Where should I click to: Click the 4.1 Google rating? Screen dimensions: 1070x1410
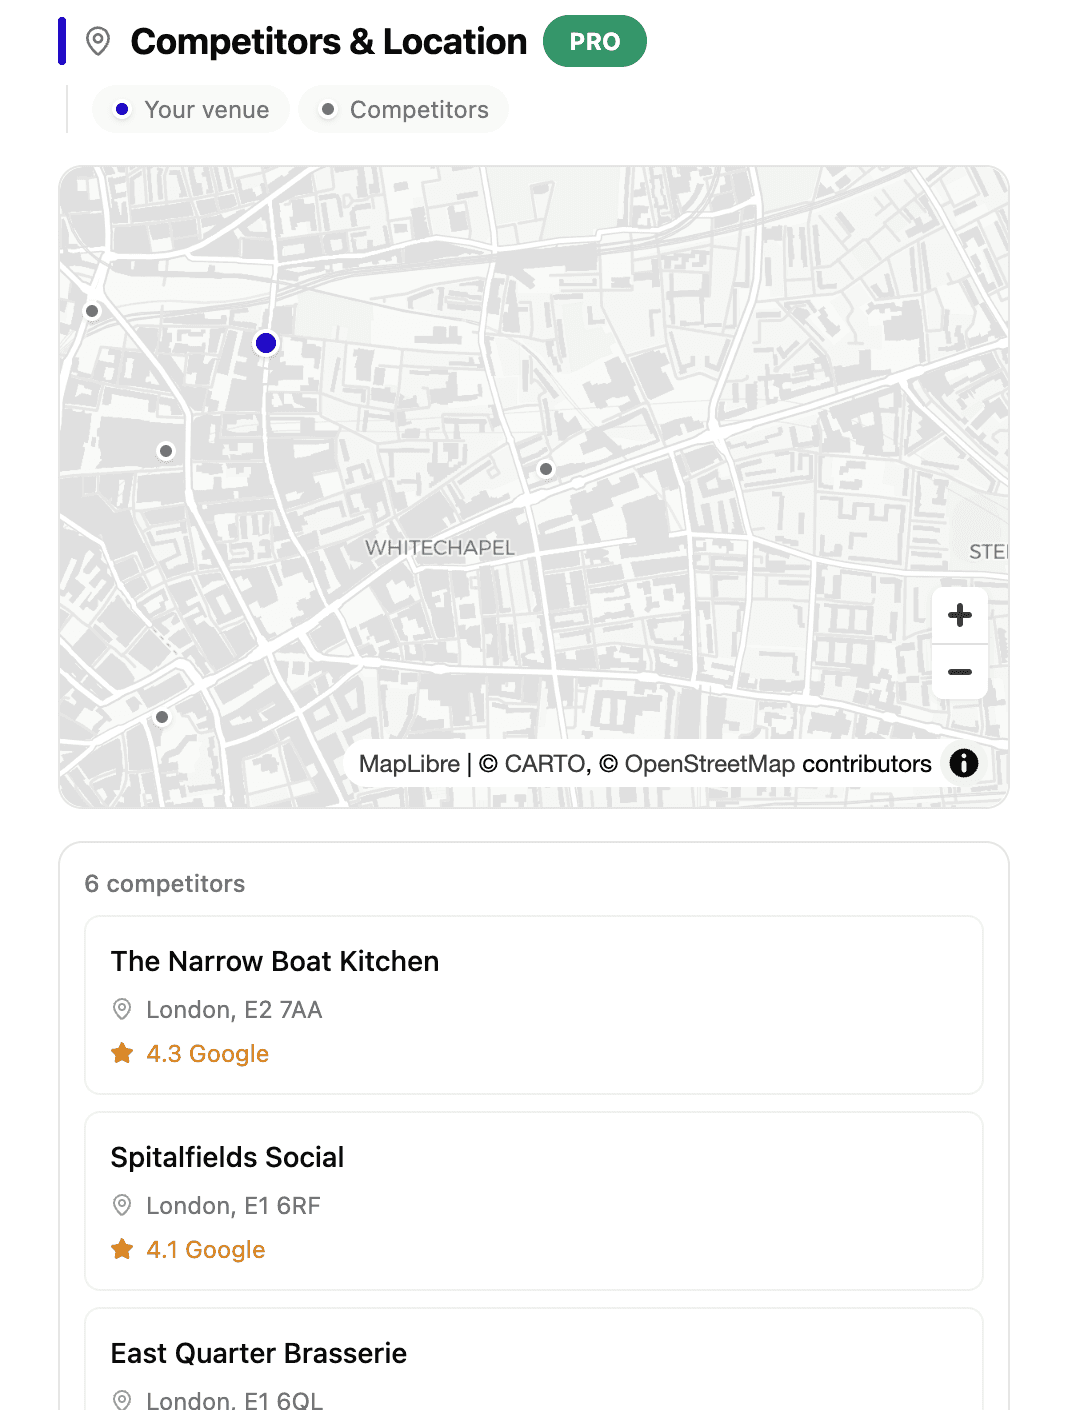pos(206,1249)
